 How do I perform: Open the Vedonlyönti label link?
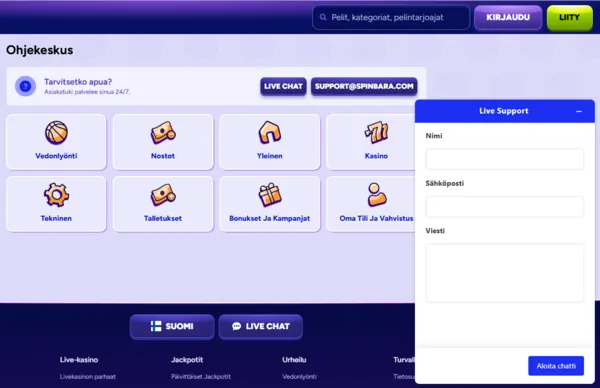tap(56, 156)
